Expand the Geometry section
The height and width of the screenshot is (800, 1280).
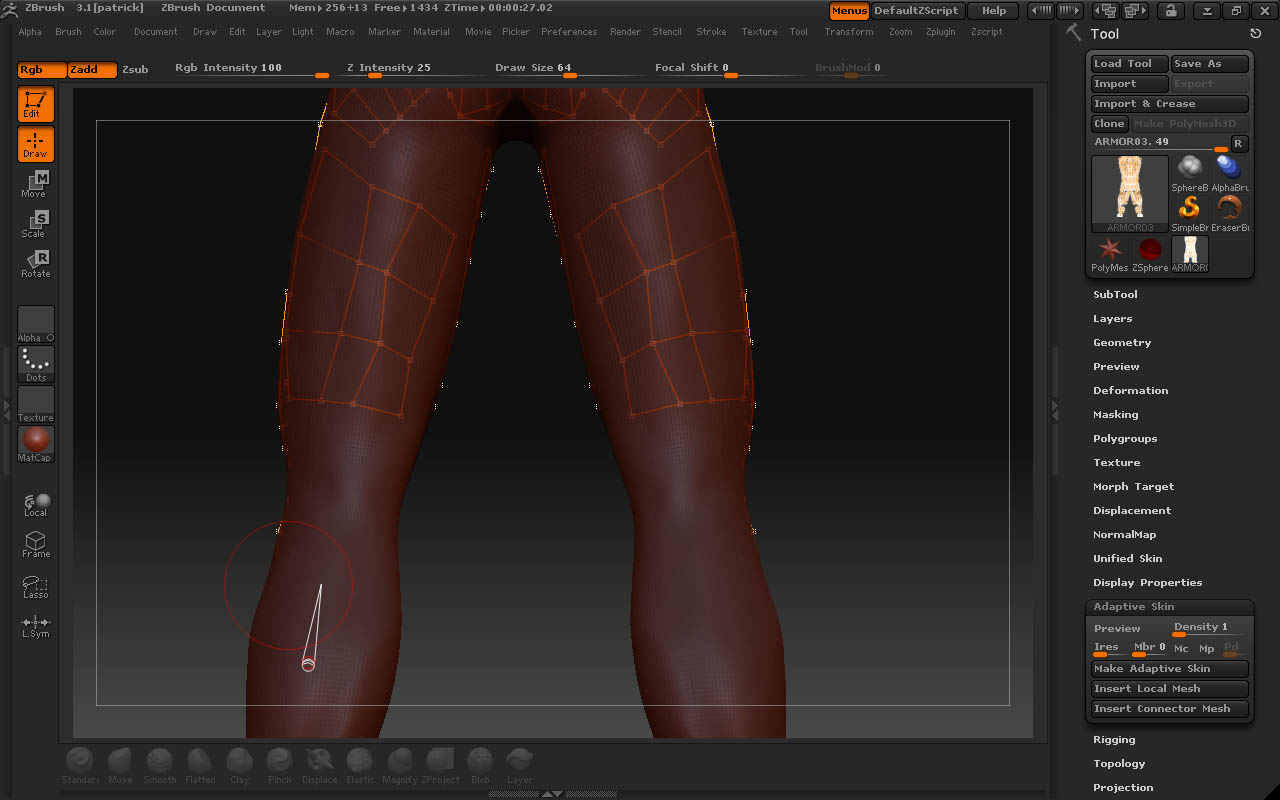point(1122,343)
